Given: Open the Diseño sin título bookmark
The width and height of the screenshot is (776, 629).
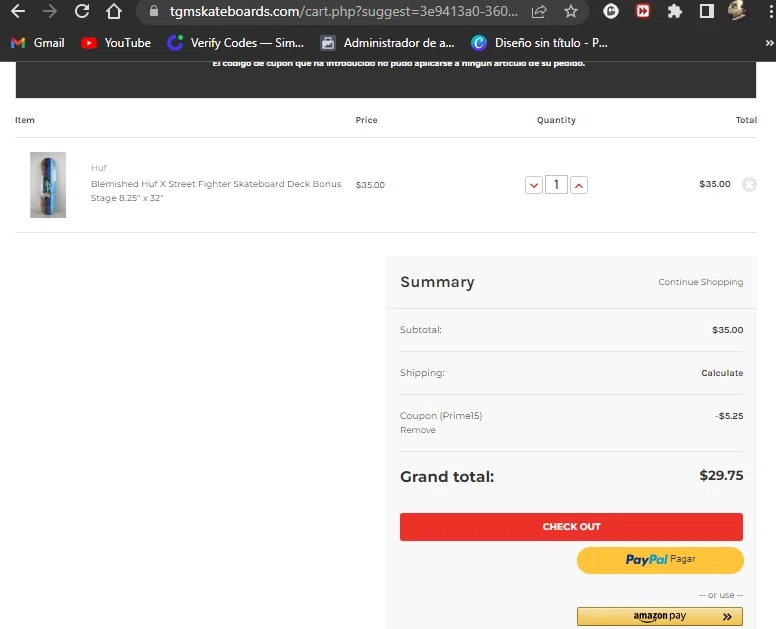Looking at the screenshot, I should (x=539, y=43).
